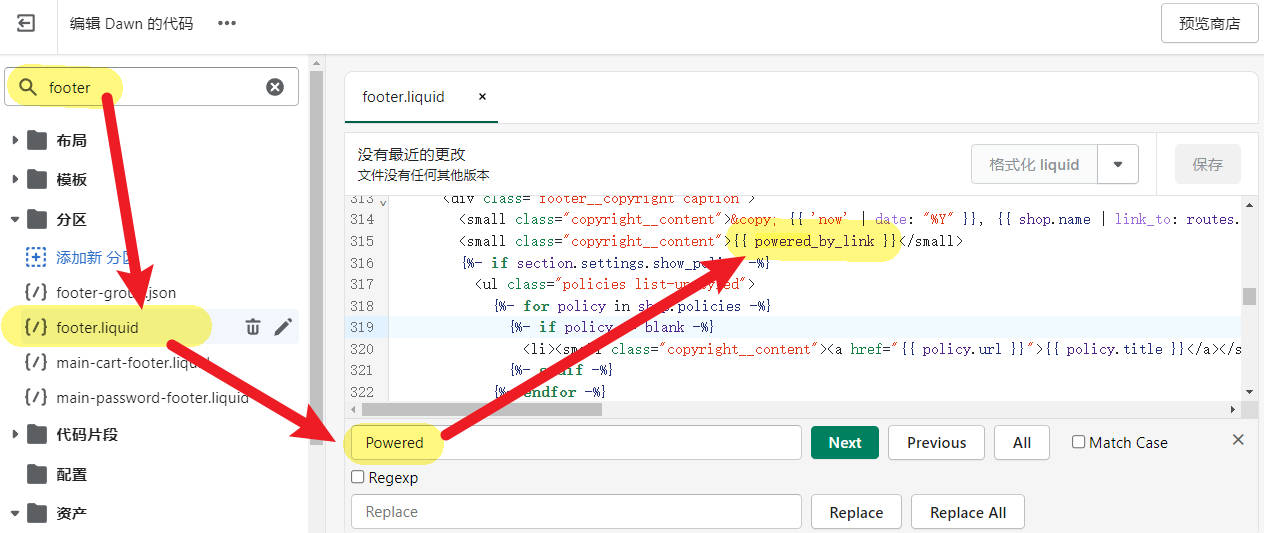The width and height of the screenshot is (1264, 533).
Task: Collapse the 分区 folder
Action: pos(15,219)
